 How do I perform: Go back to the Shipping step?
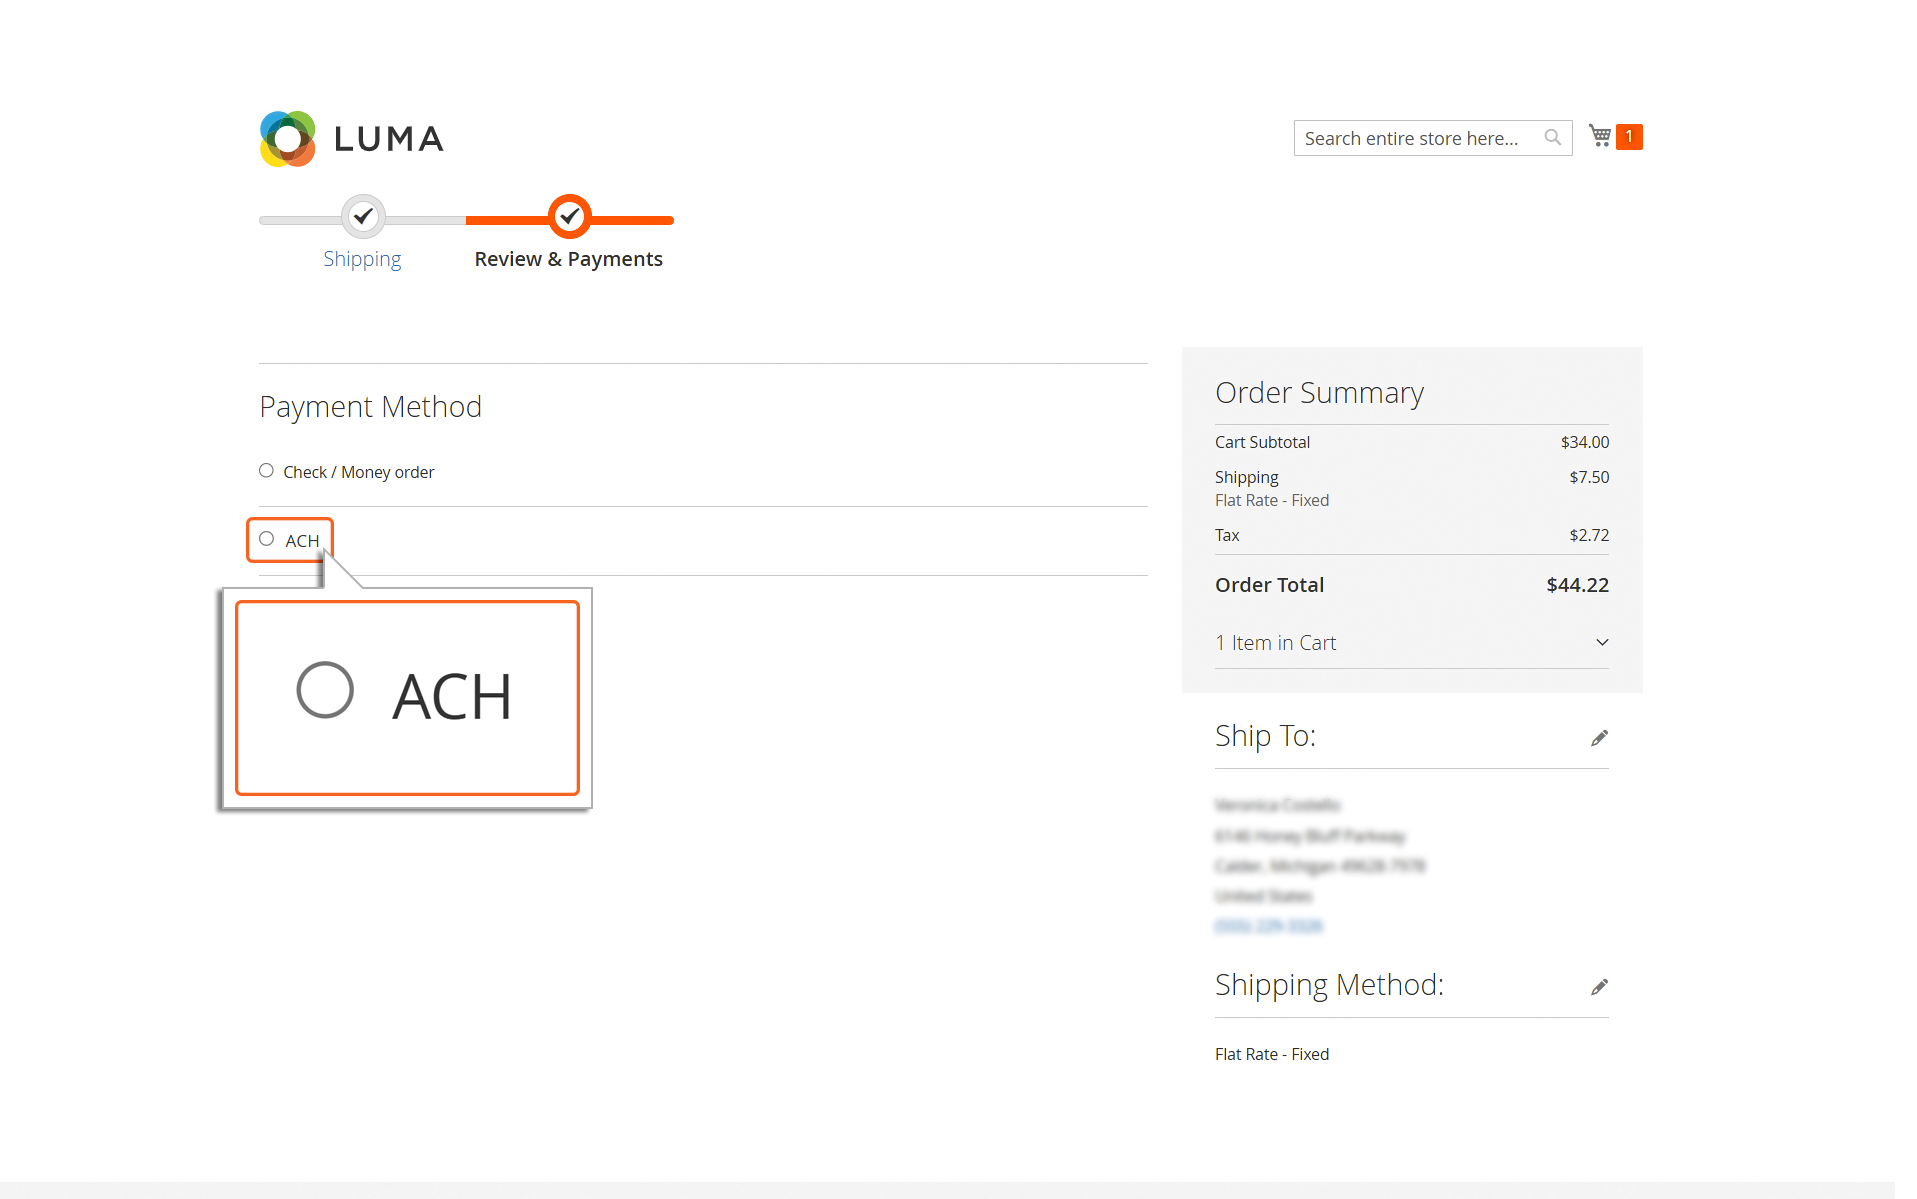(x=362, y=259)
